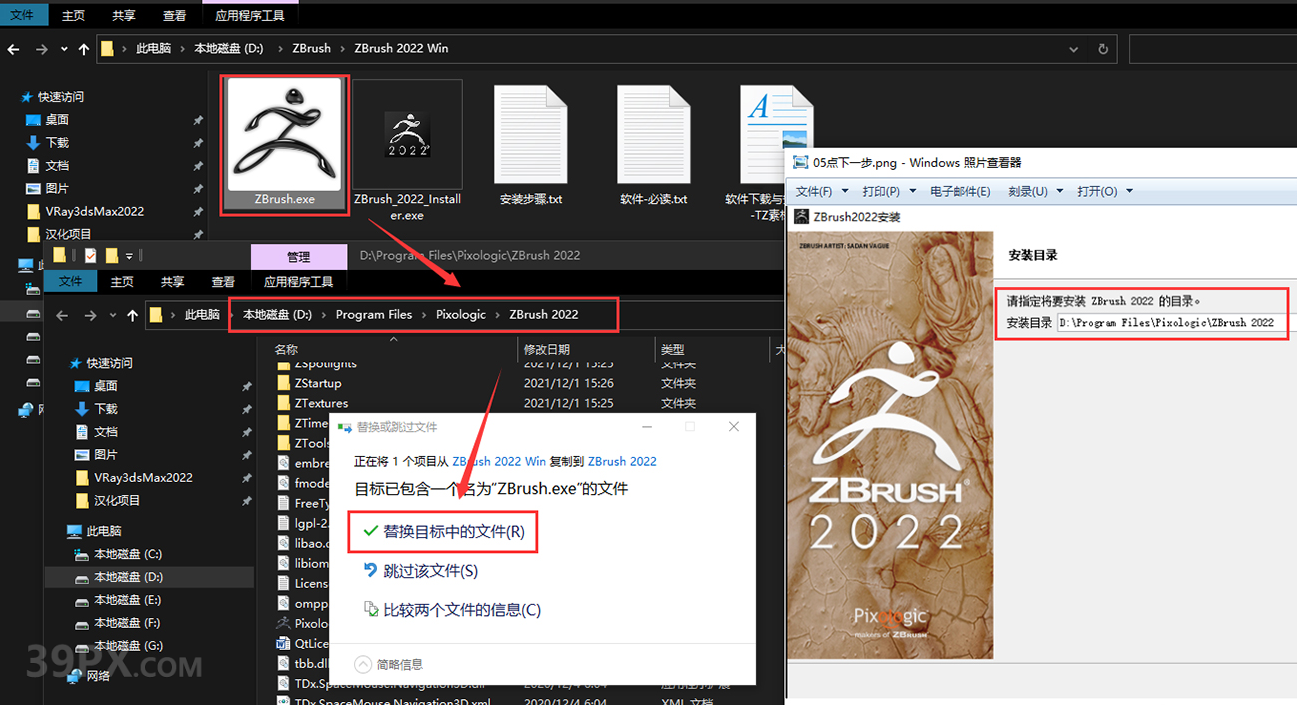Open 文档 in Pixologic window sidebar
The height and width of the screenshot is (705, 1297).
106,431
